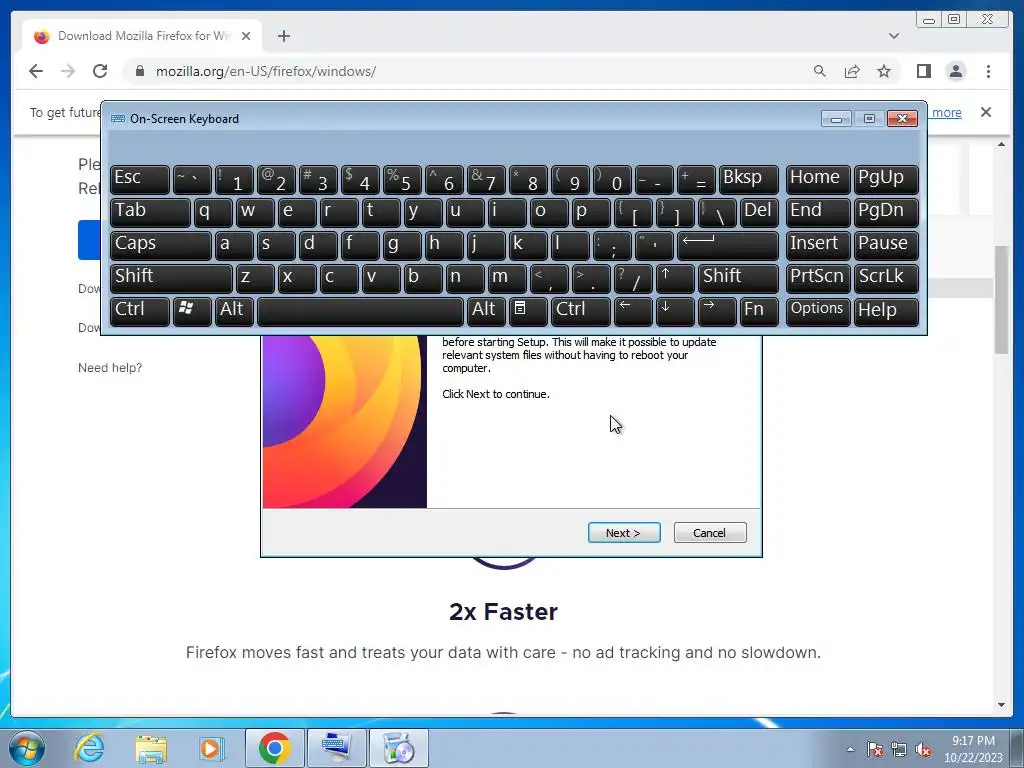Open the Chrome profile avatar
This screenshot has height=768, width=1024.
click(955, 71)
